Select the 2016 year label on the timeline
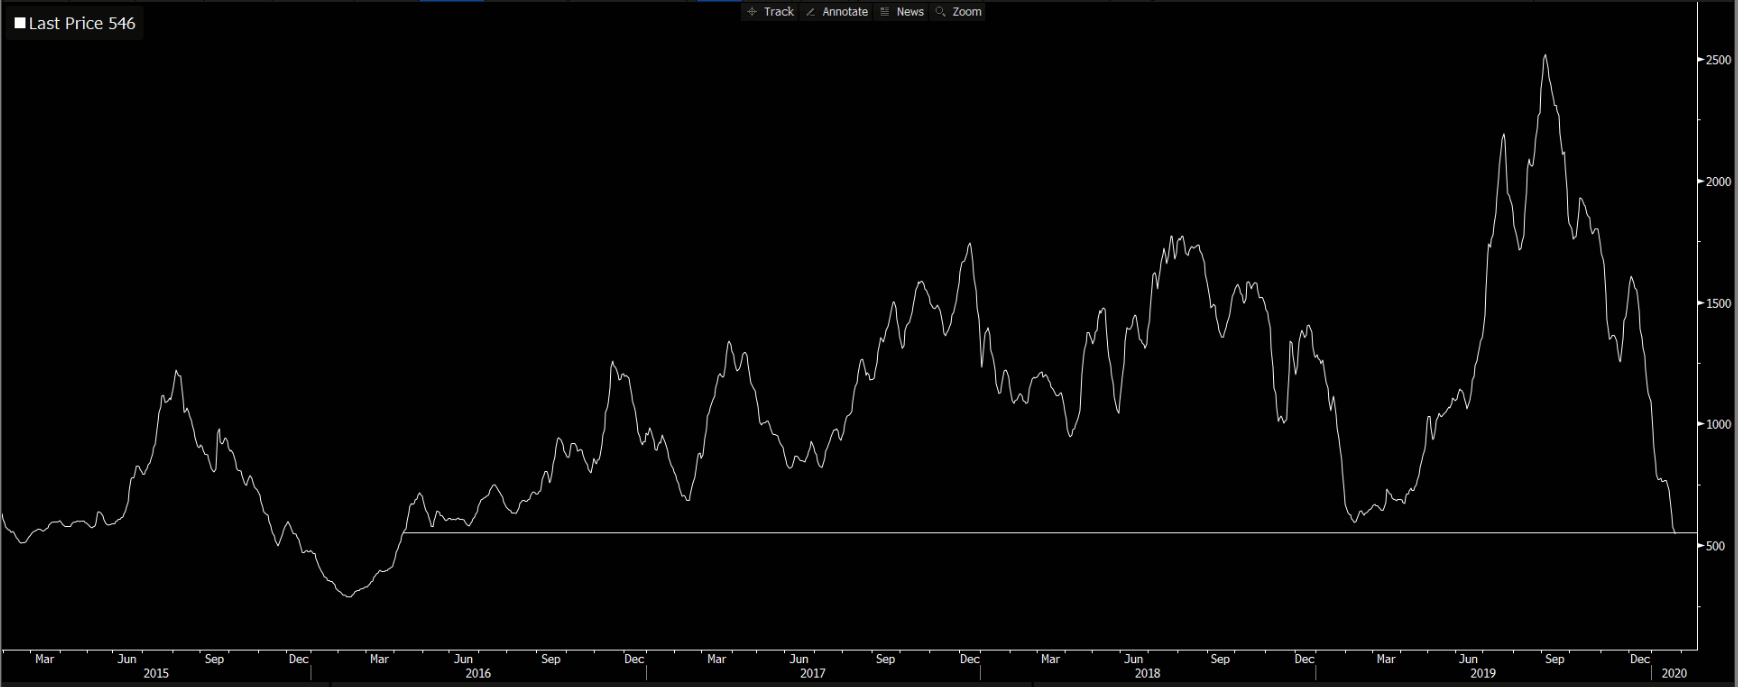This screenshot has height=687, width=1738. tap(478, 674)
